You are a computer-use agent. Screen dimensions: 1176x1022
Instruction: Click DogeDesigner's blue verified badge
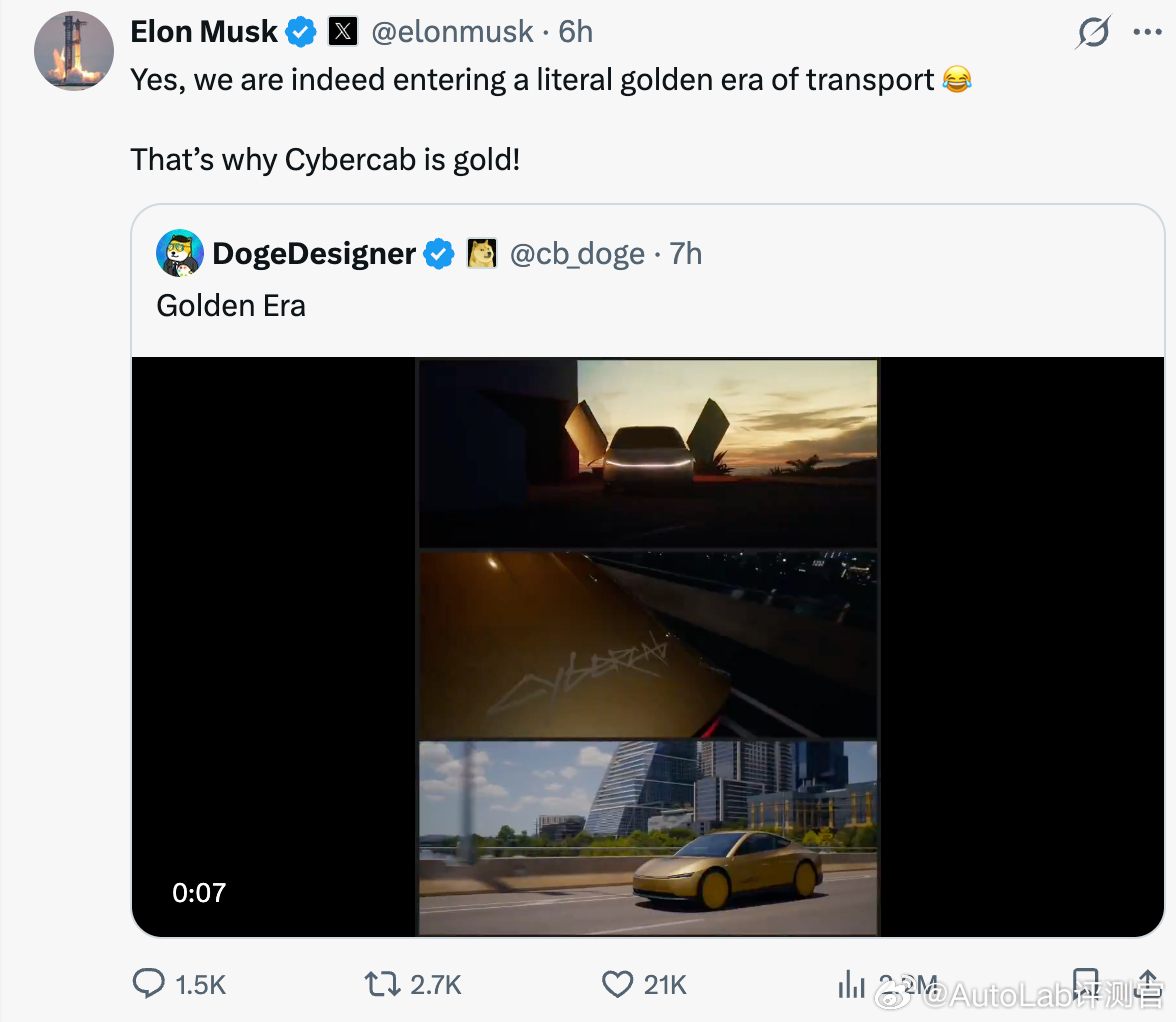(x=439, y=254)
